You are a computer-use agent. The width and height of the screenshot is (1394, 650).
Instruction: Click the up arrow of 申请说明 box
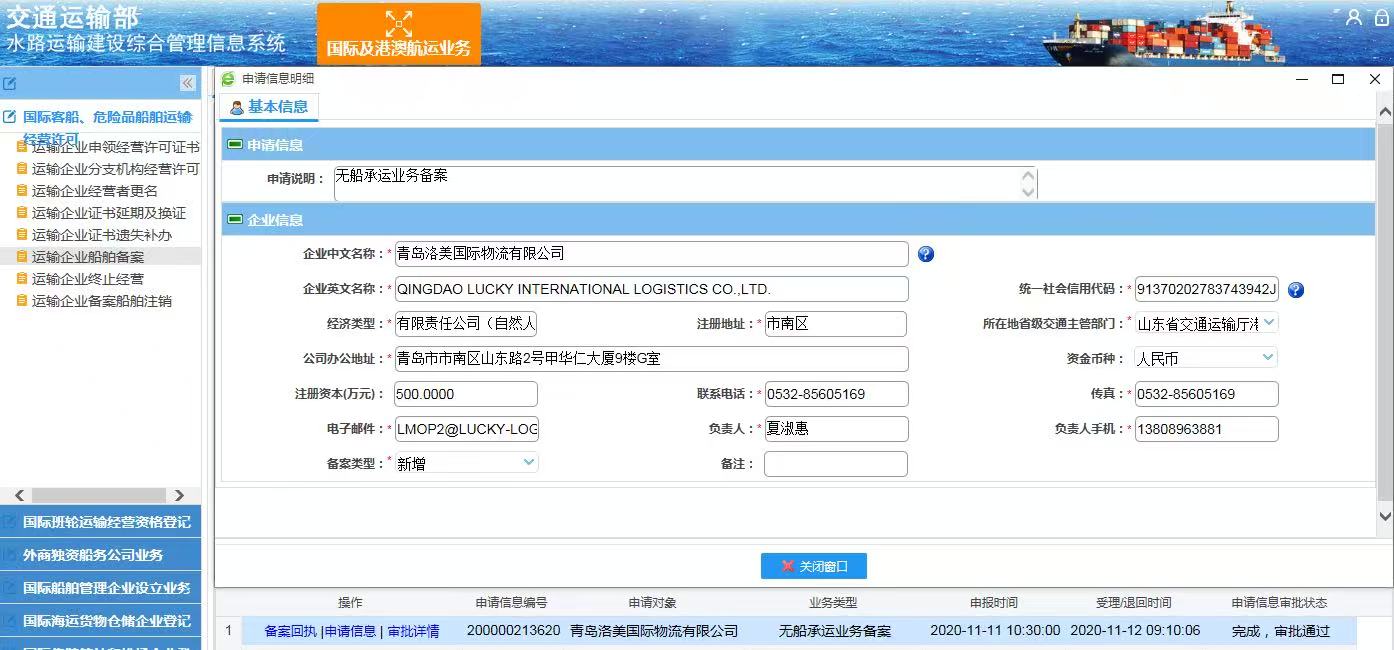1029,175
